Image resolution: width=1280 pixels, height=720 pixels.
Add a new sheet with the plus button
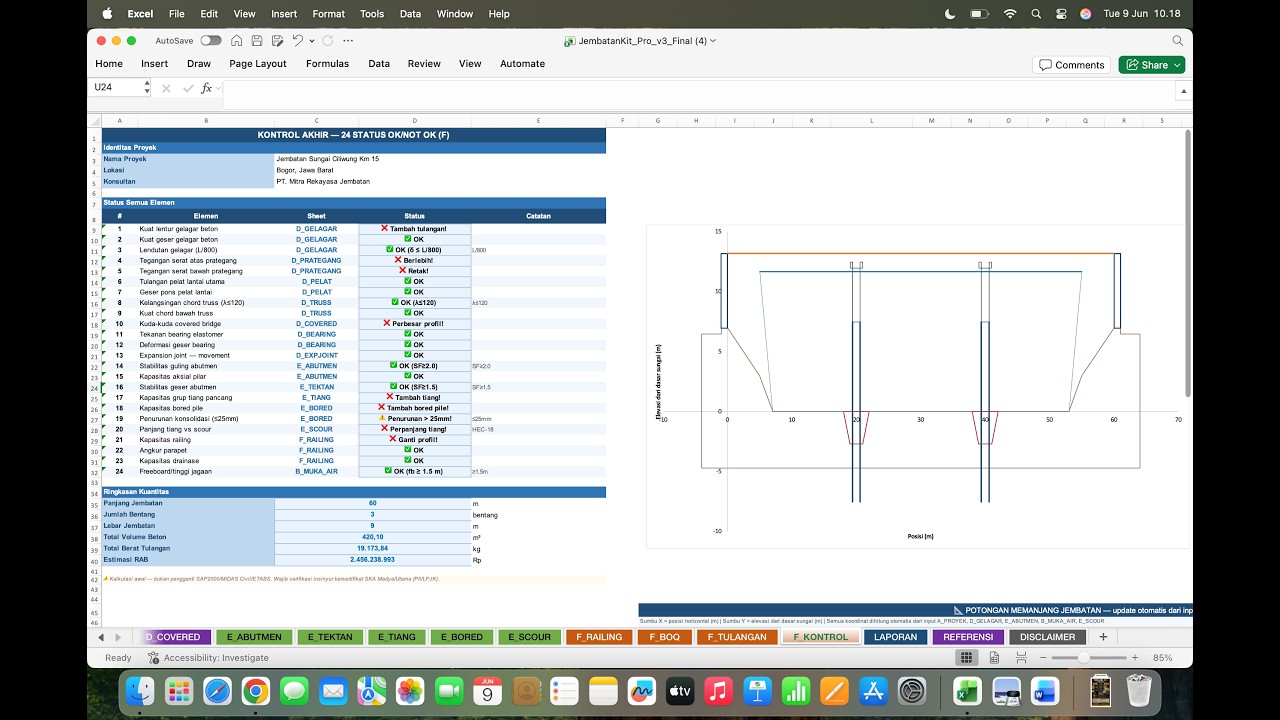1103,637
